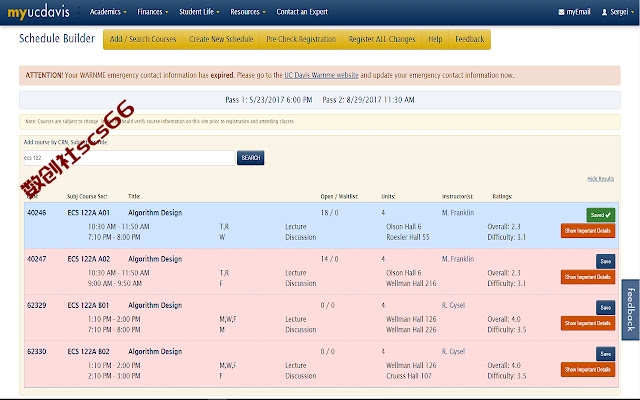Click ECS 122A B02 course code

point(88,351)
